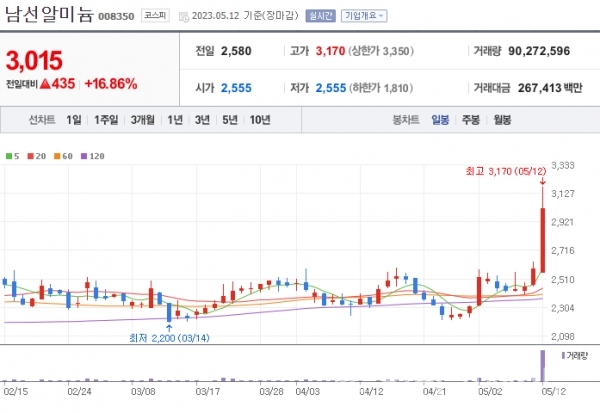The image size is (600, 413).
Task: Open the 기업개요 dropdown
Action: [x=363, y=17]
